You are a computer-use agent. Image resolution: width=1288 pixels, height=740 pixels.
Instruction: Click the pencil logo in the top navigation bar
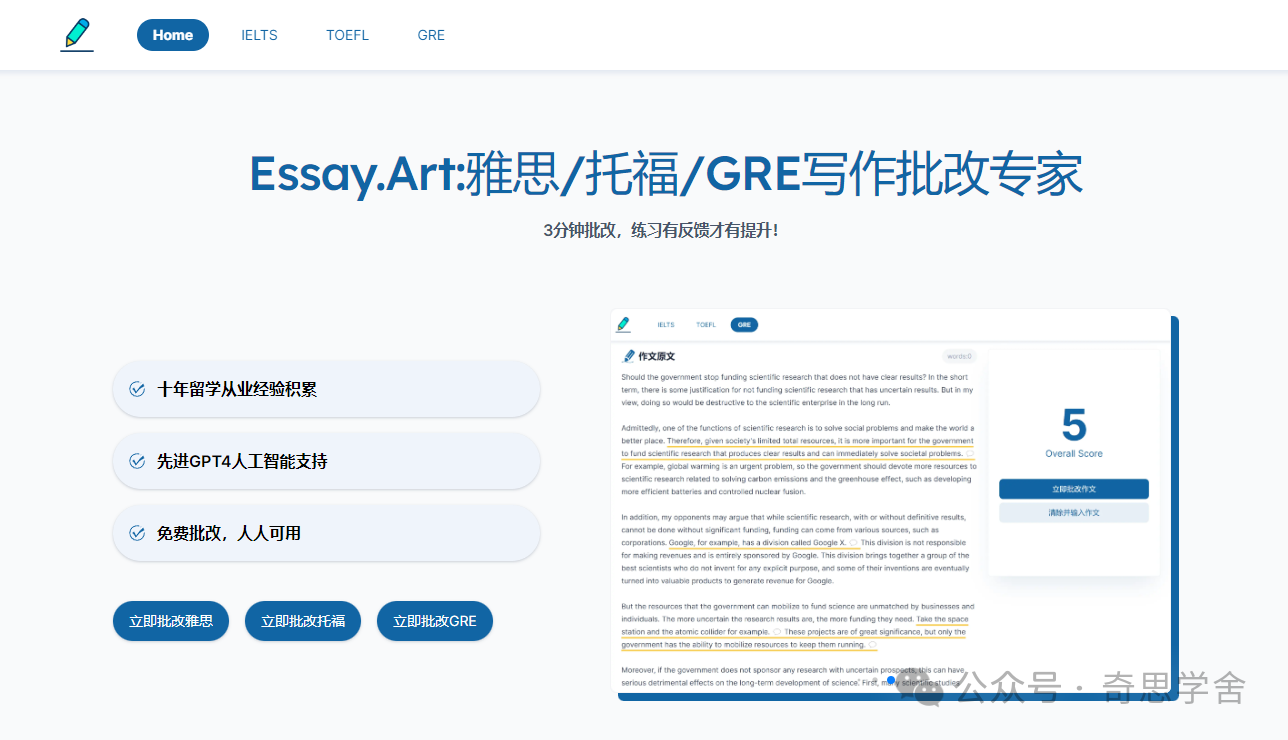click(77, 34)
